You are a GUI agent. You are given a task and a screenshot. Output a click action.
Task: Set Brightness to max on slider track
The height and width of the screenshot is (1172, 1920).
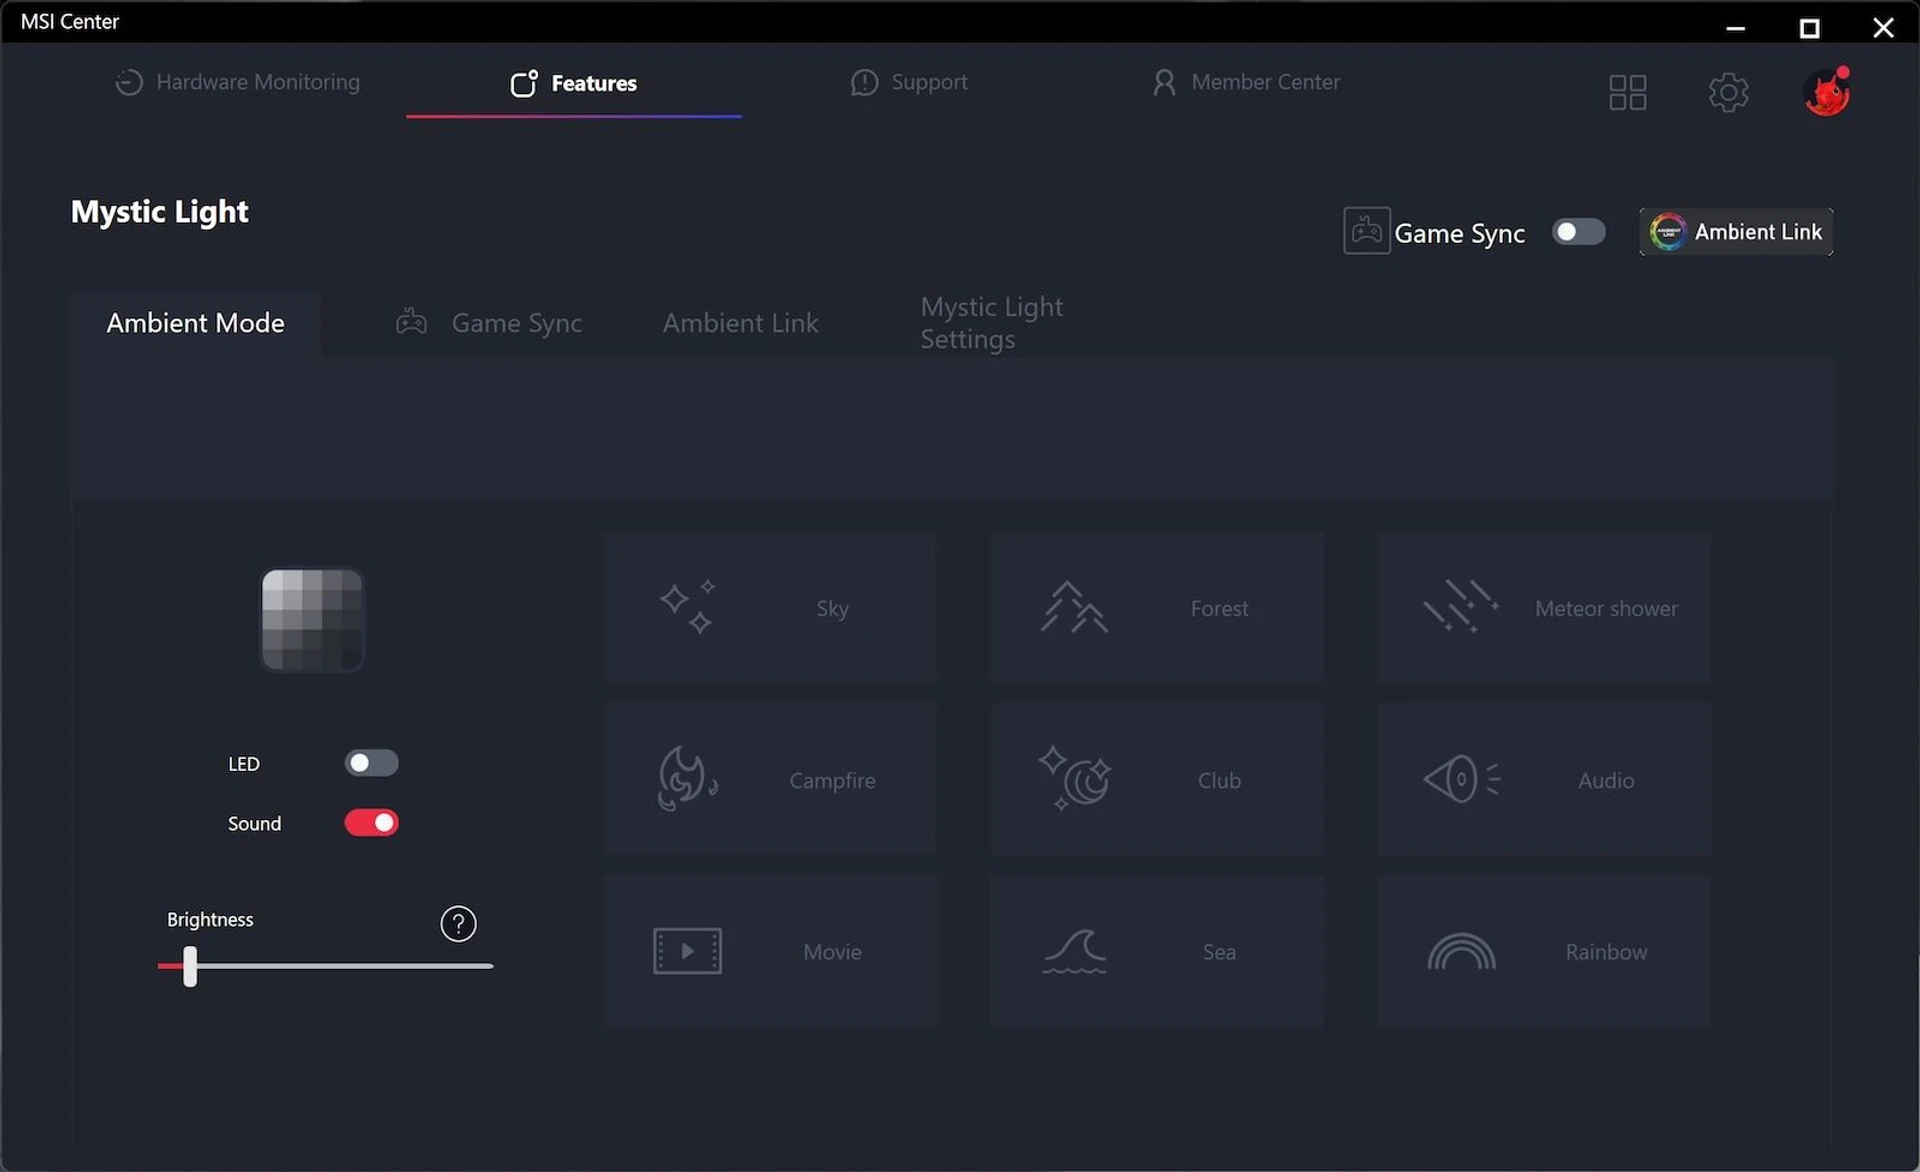click(490, 966)
